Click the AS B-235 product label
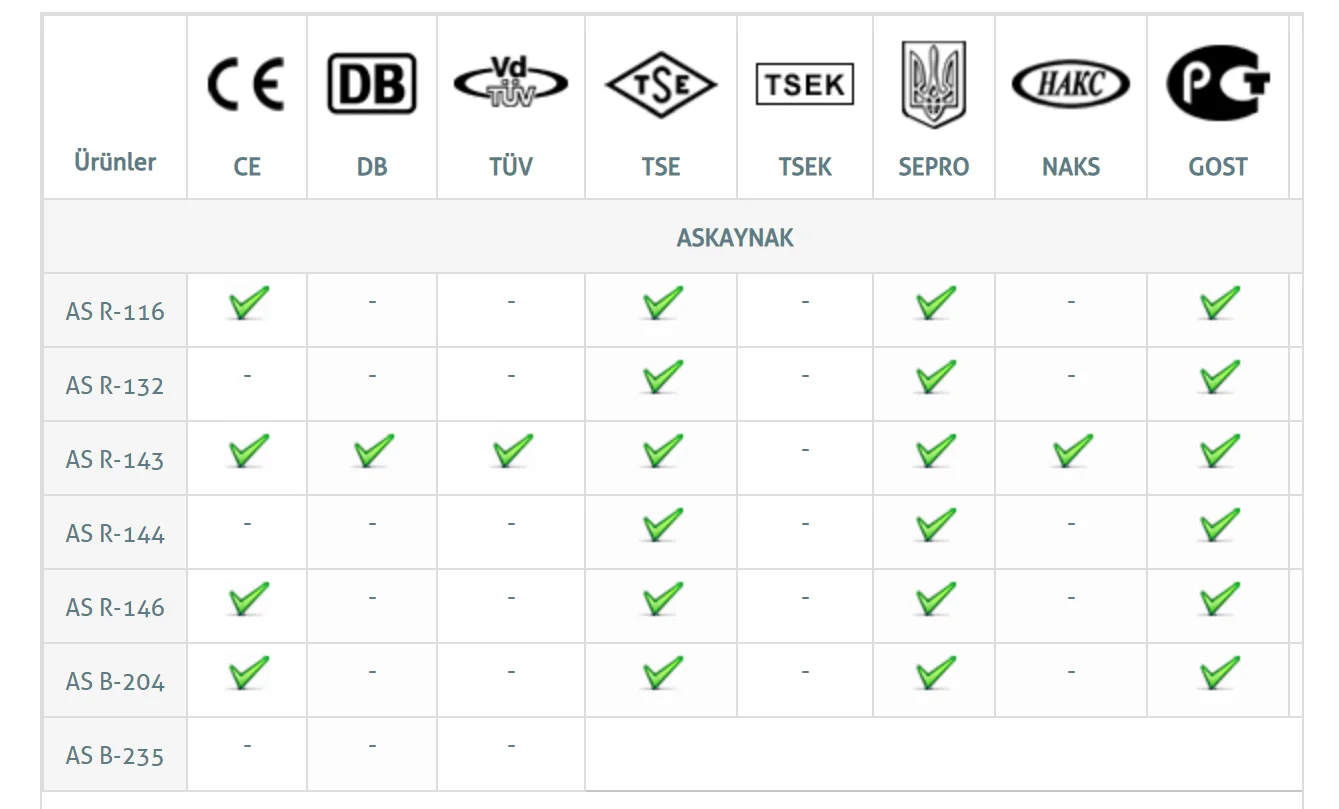The image size is (1339, 809). pos(115,755)
